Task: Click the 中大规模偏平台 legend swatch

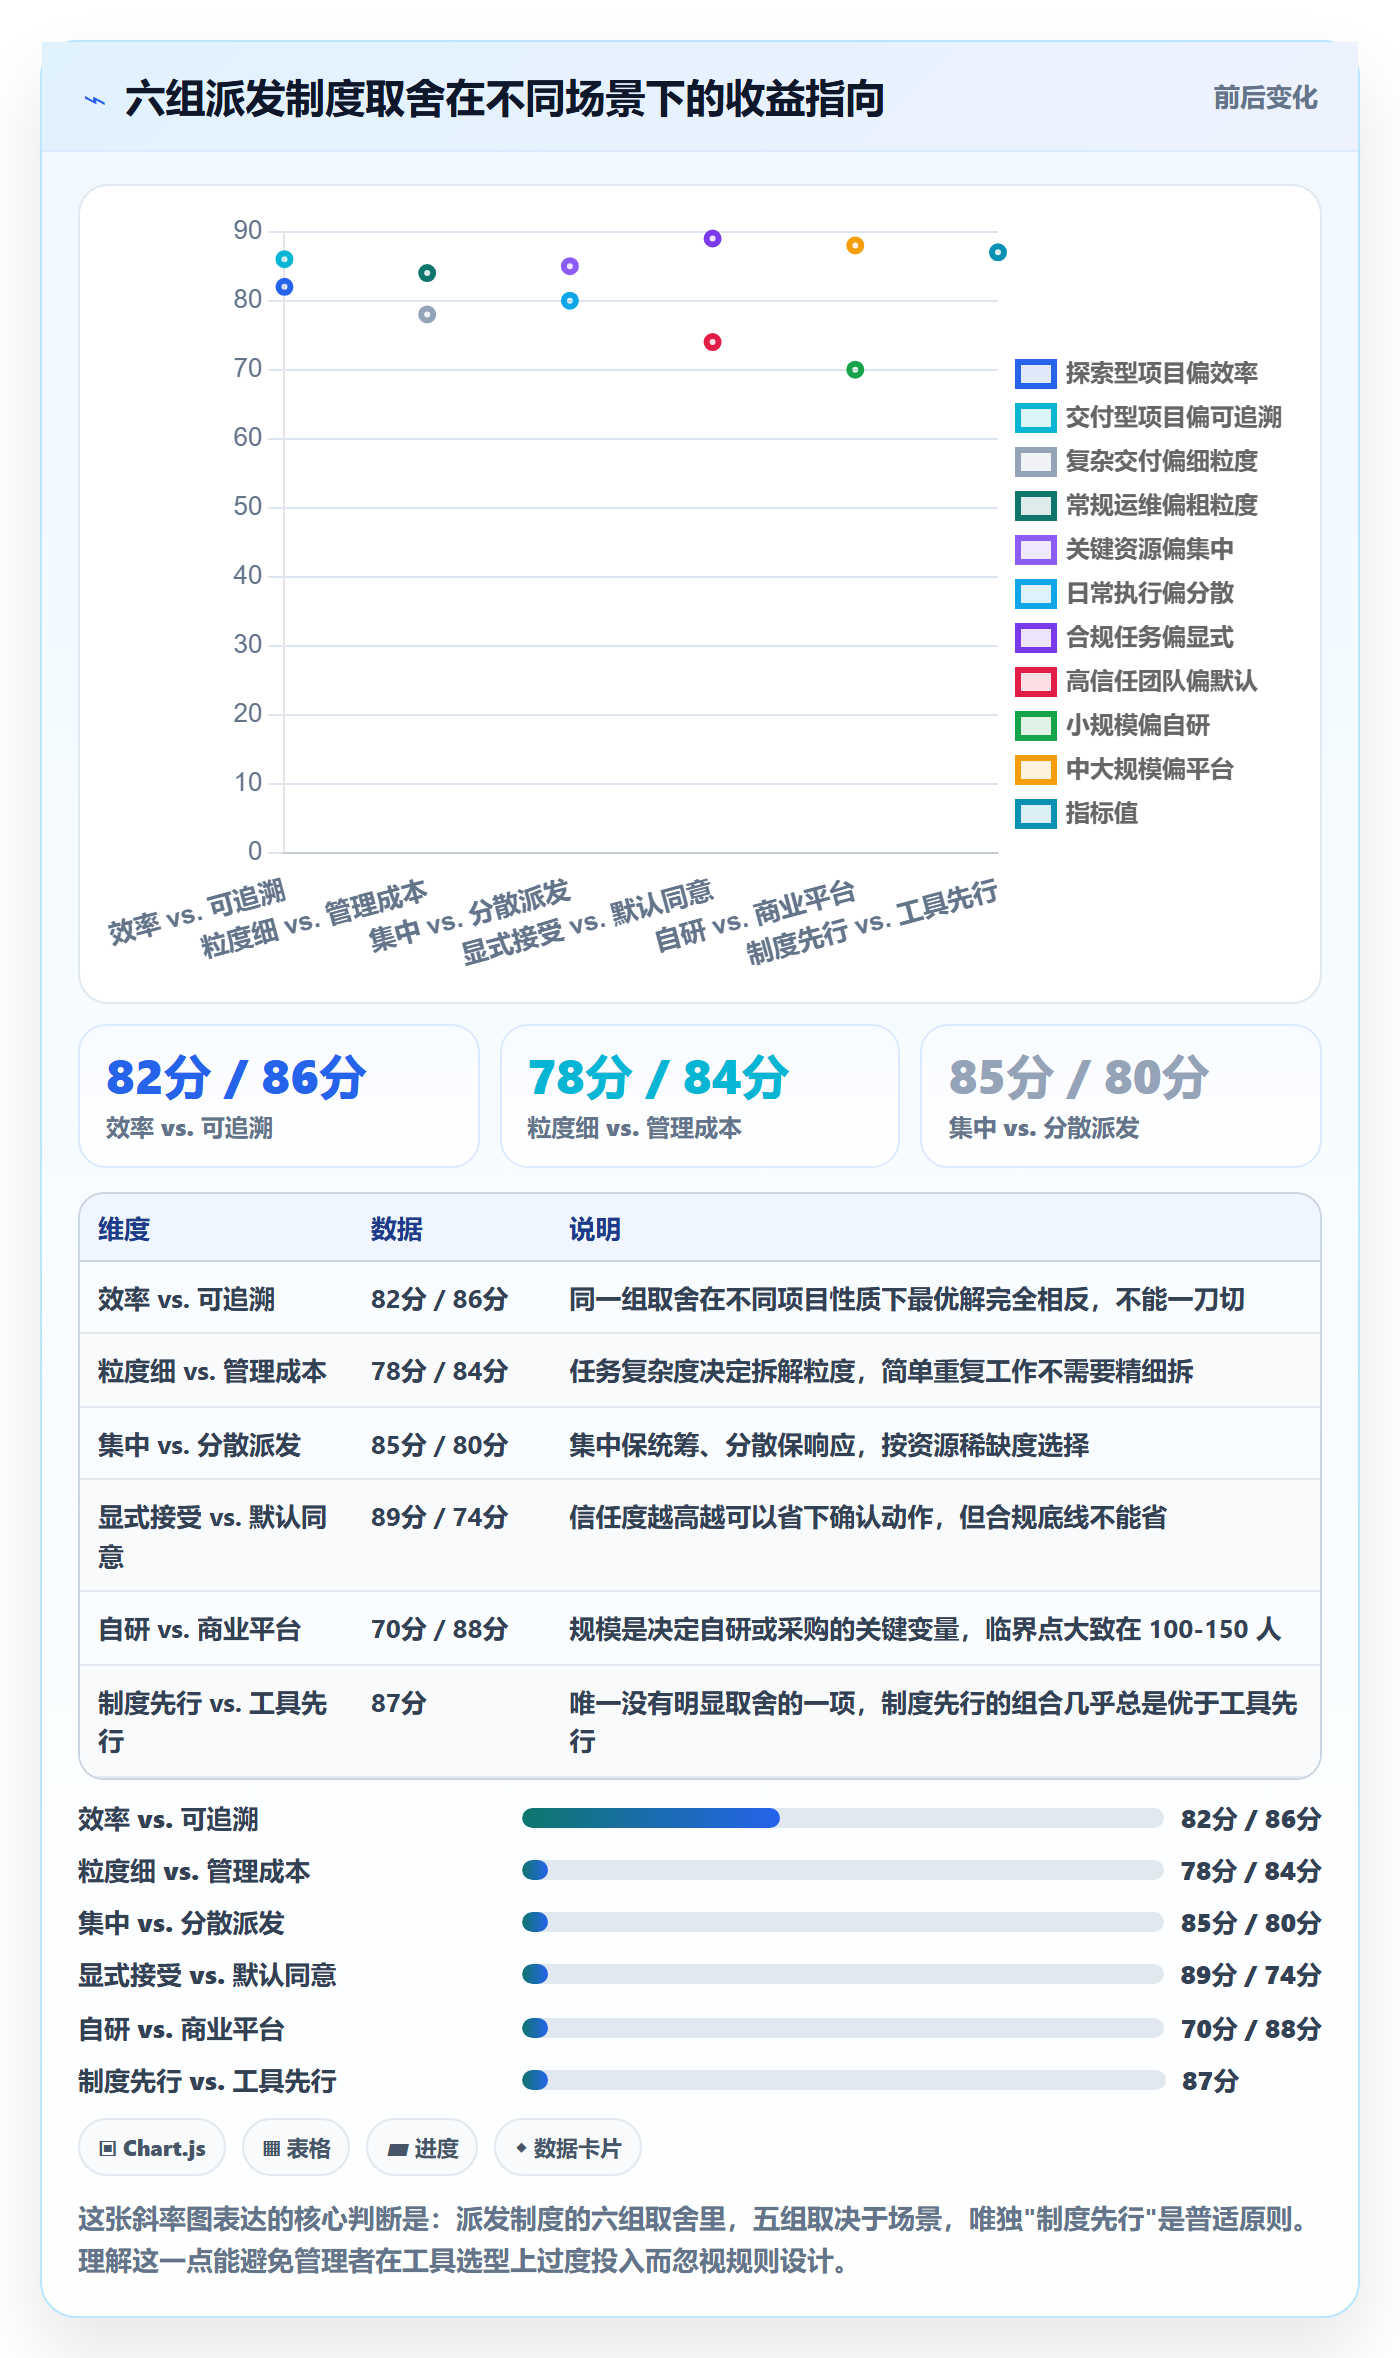Action: click(x=1035, y=769)
